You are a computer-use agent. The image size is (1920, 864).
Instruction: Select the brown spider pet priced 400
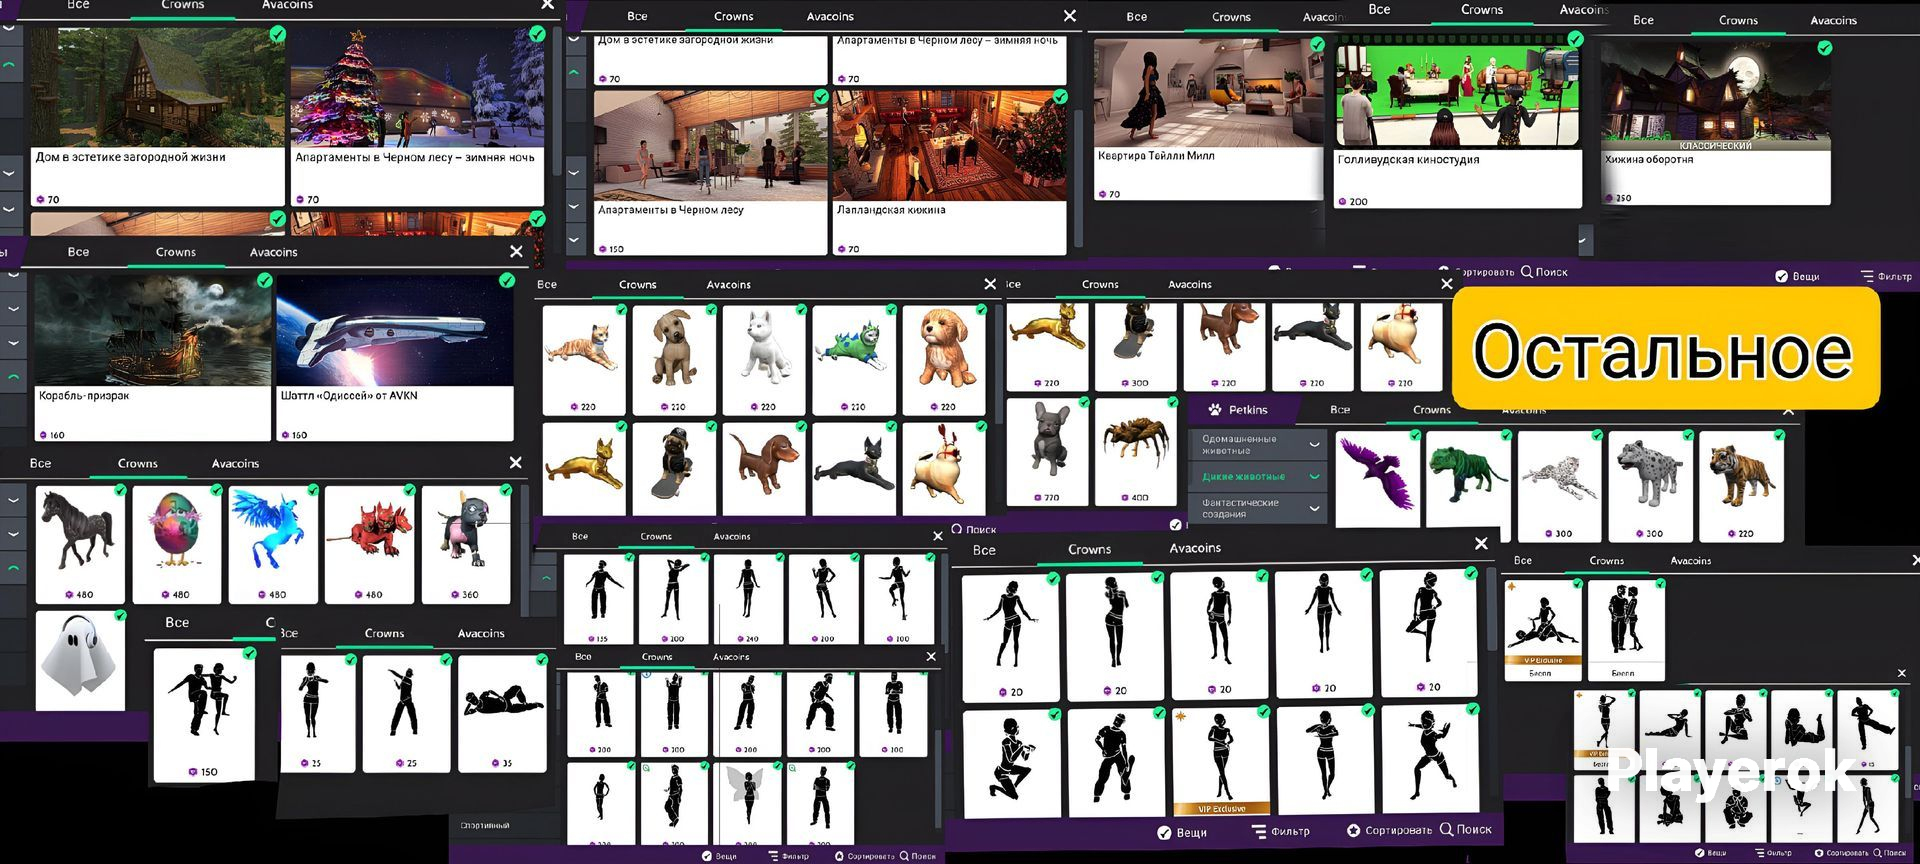click(x=1137, y=451)
